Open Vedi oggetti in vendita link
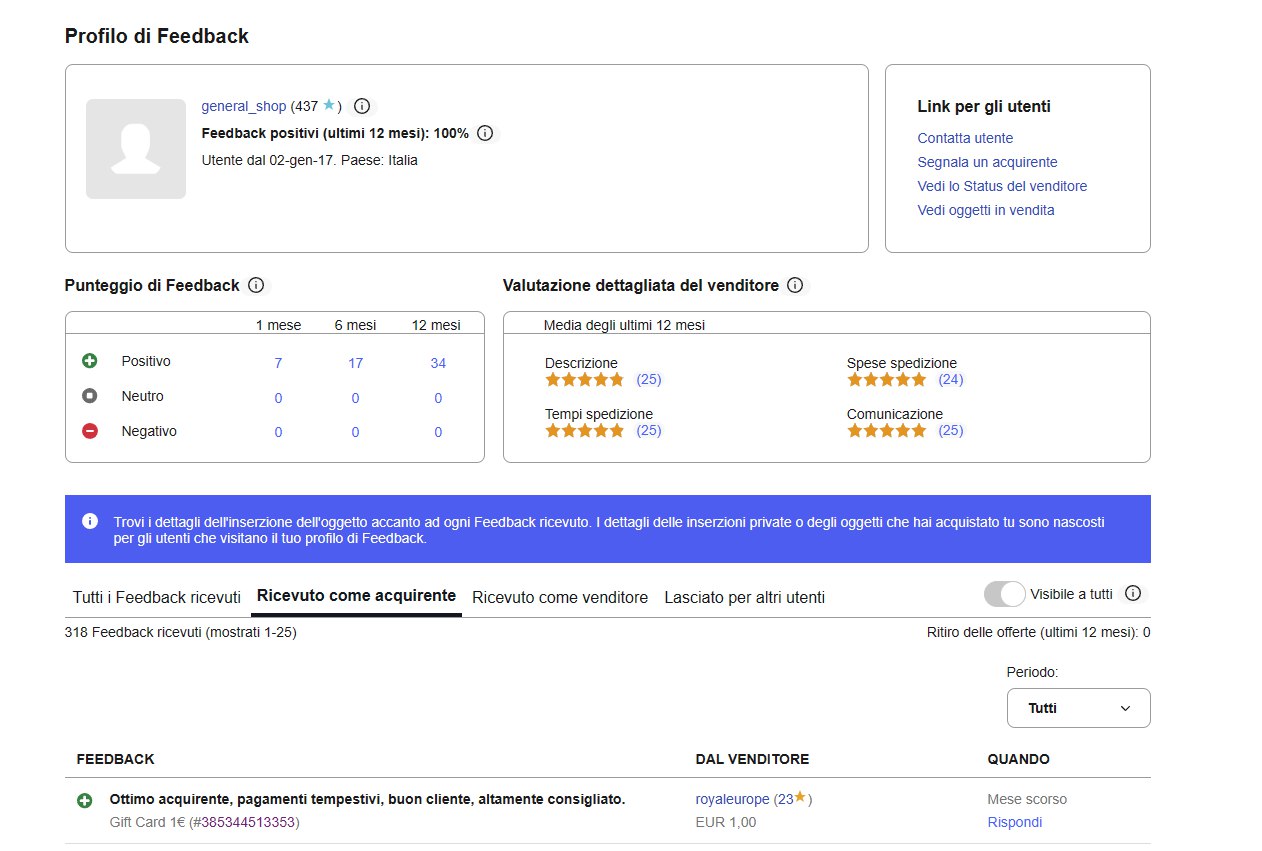Screen dimensions: 1262x851 pos(985,210)
